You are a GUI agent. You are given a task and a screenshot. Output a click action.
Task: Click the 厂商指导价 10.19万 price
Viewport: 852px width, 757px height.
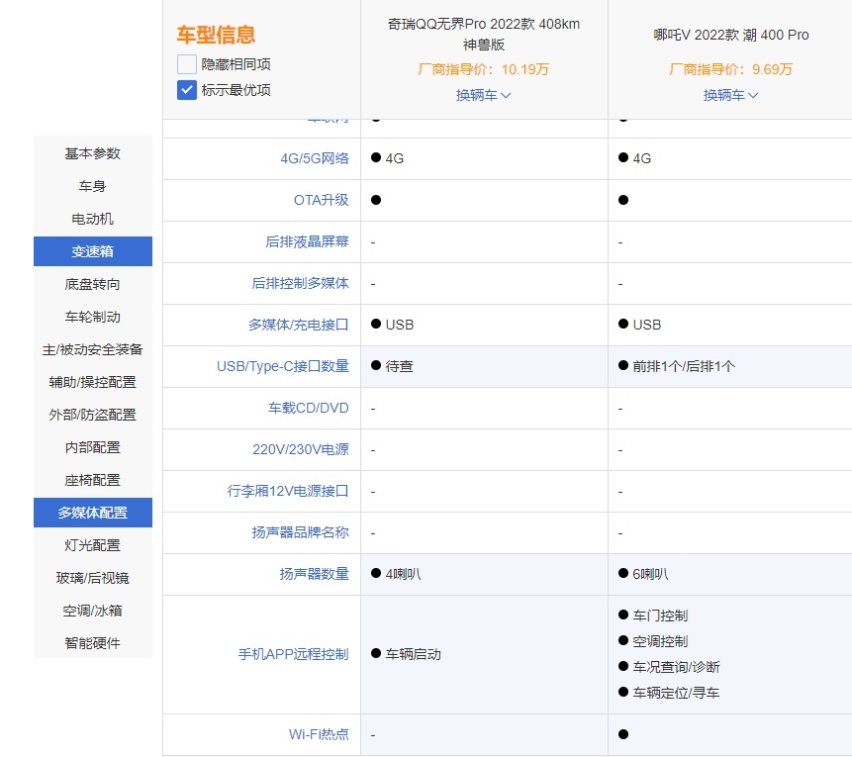[x=483, y=69]
